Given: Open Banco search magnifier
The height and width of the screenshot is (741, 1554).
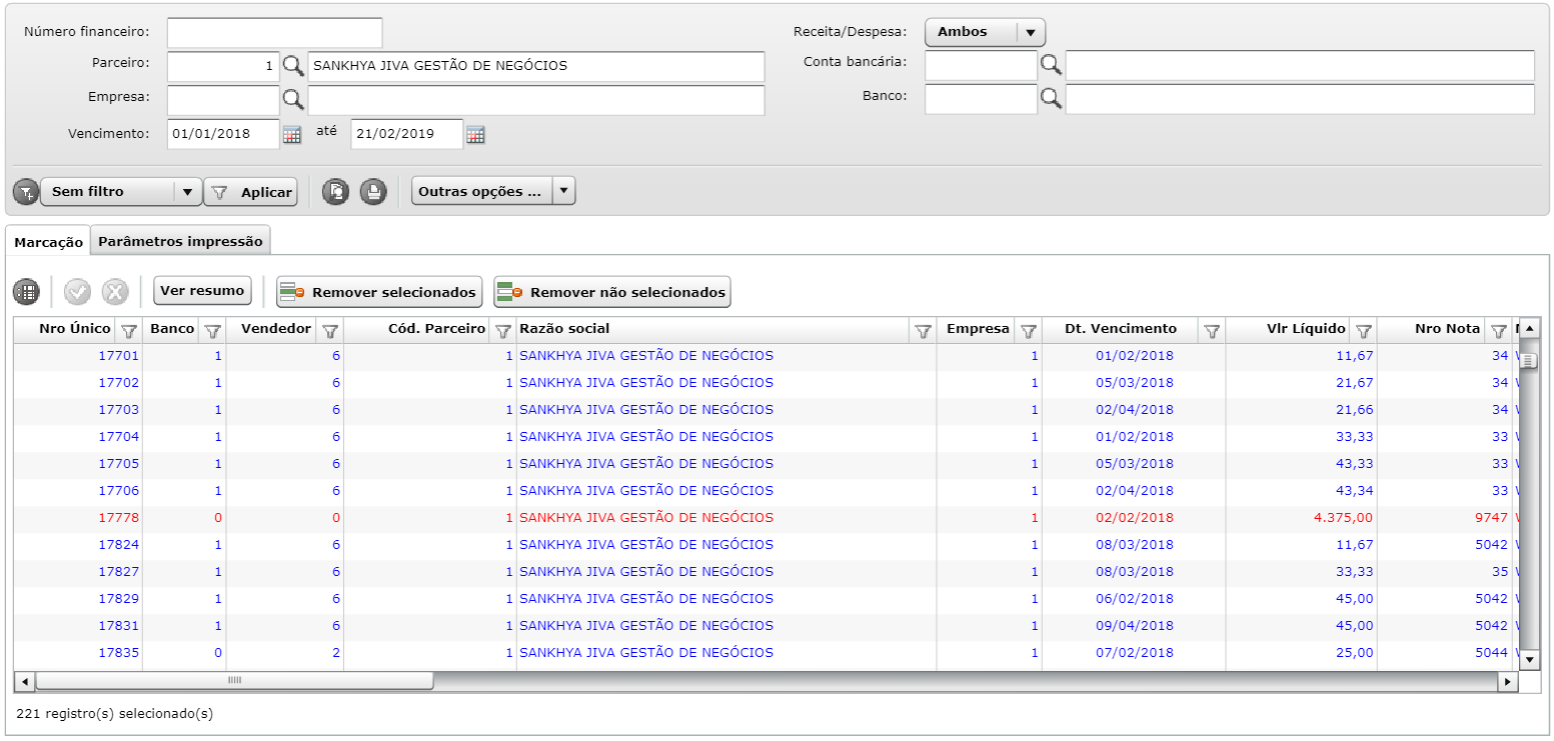Looking at the screenshot, I should [x=1051, y=98].
